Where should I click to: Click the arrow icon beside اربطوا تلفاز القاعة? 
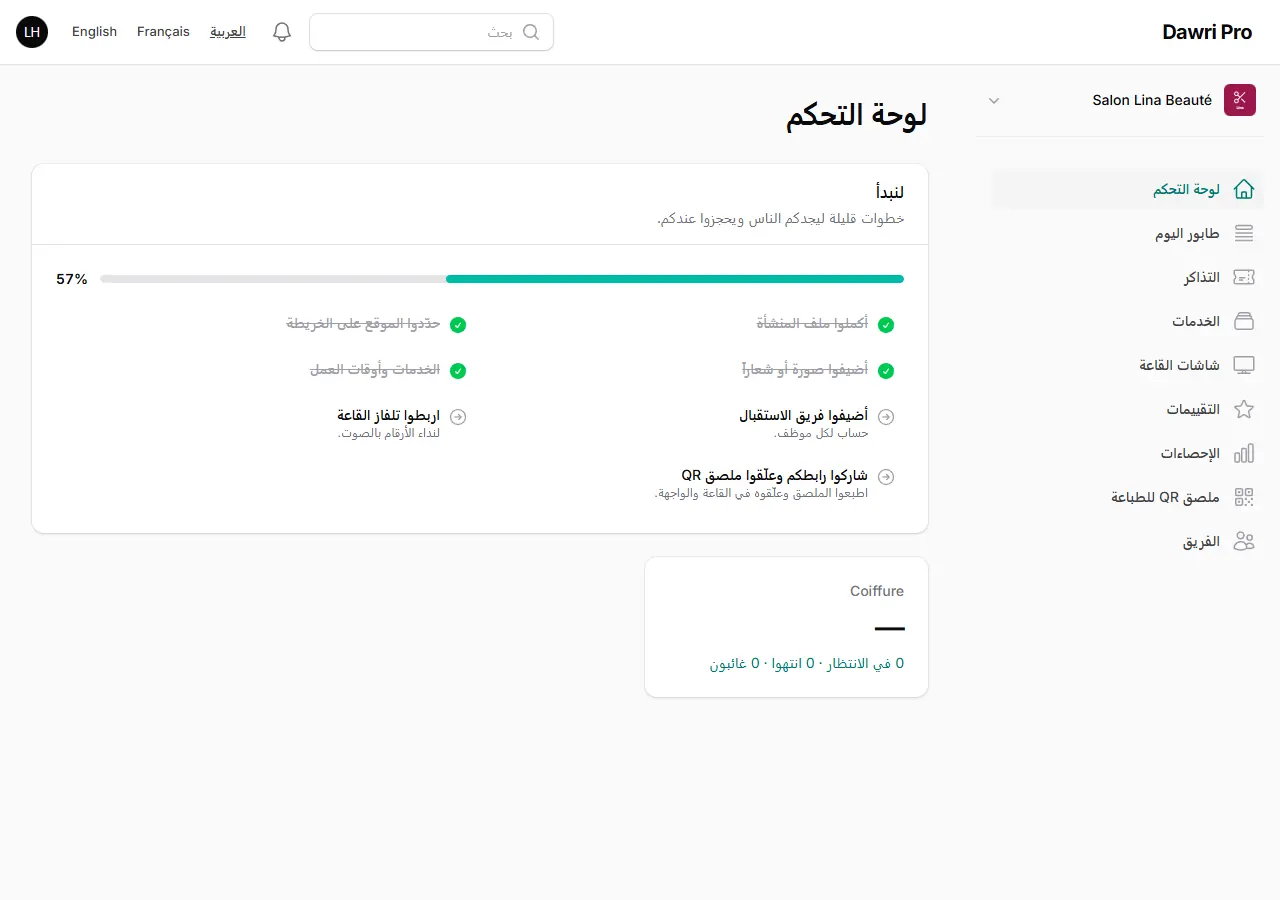(x=458, y=417)
